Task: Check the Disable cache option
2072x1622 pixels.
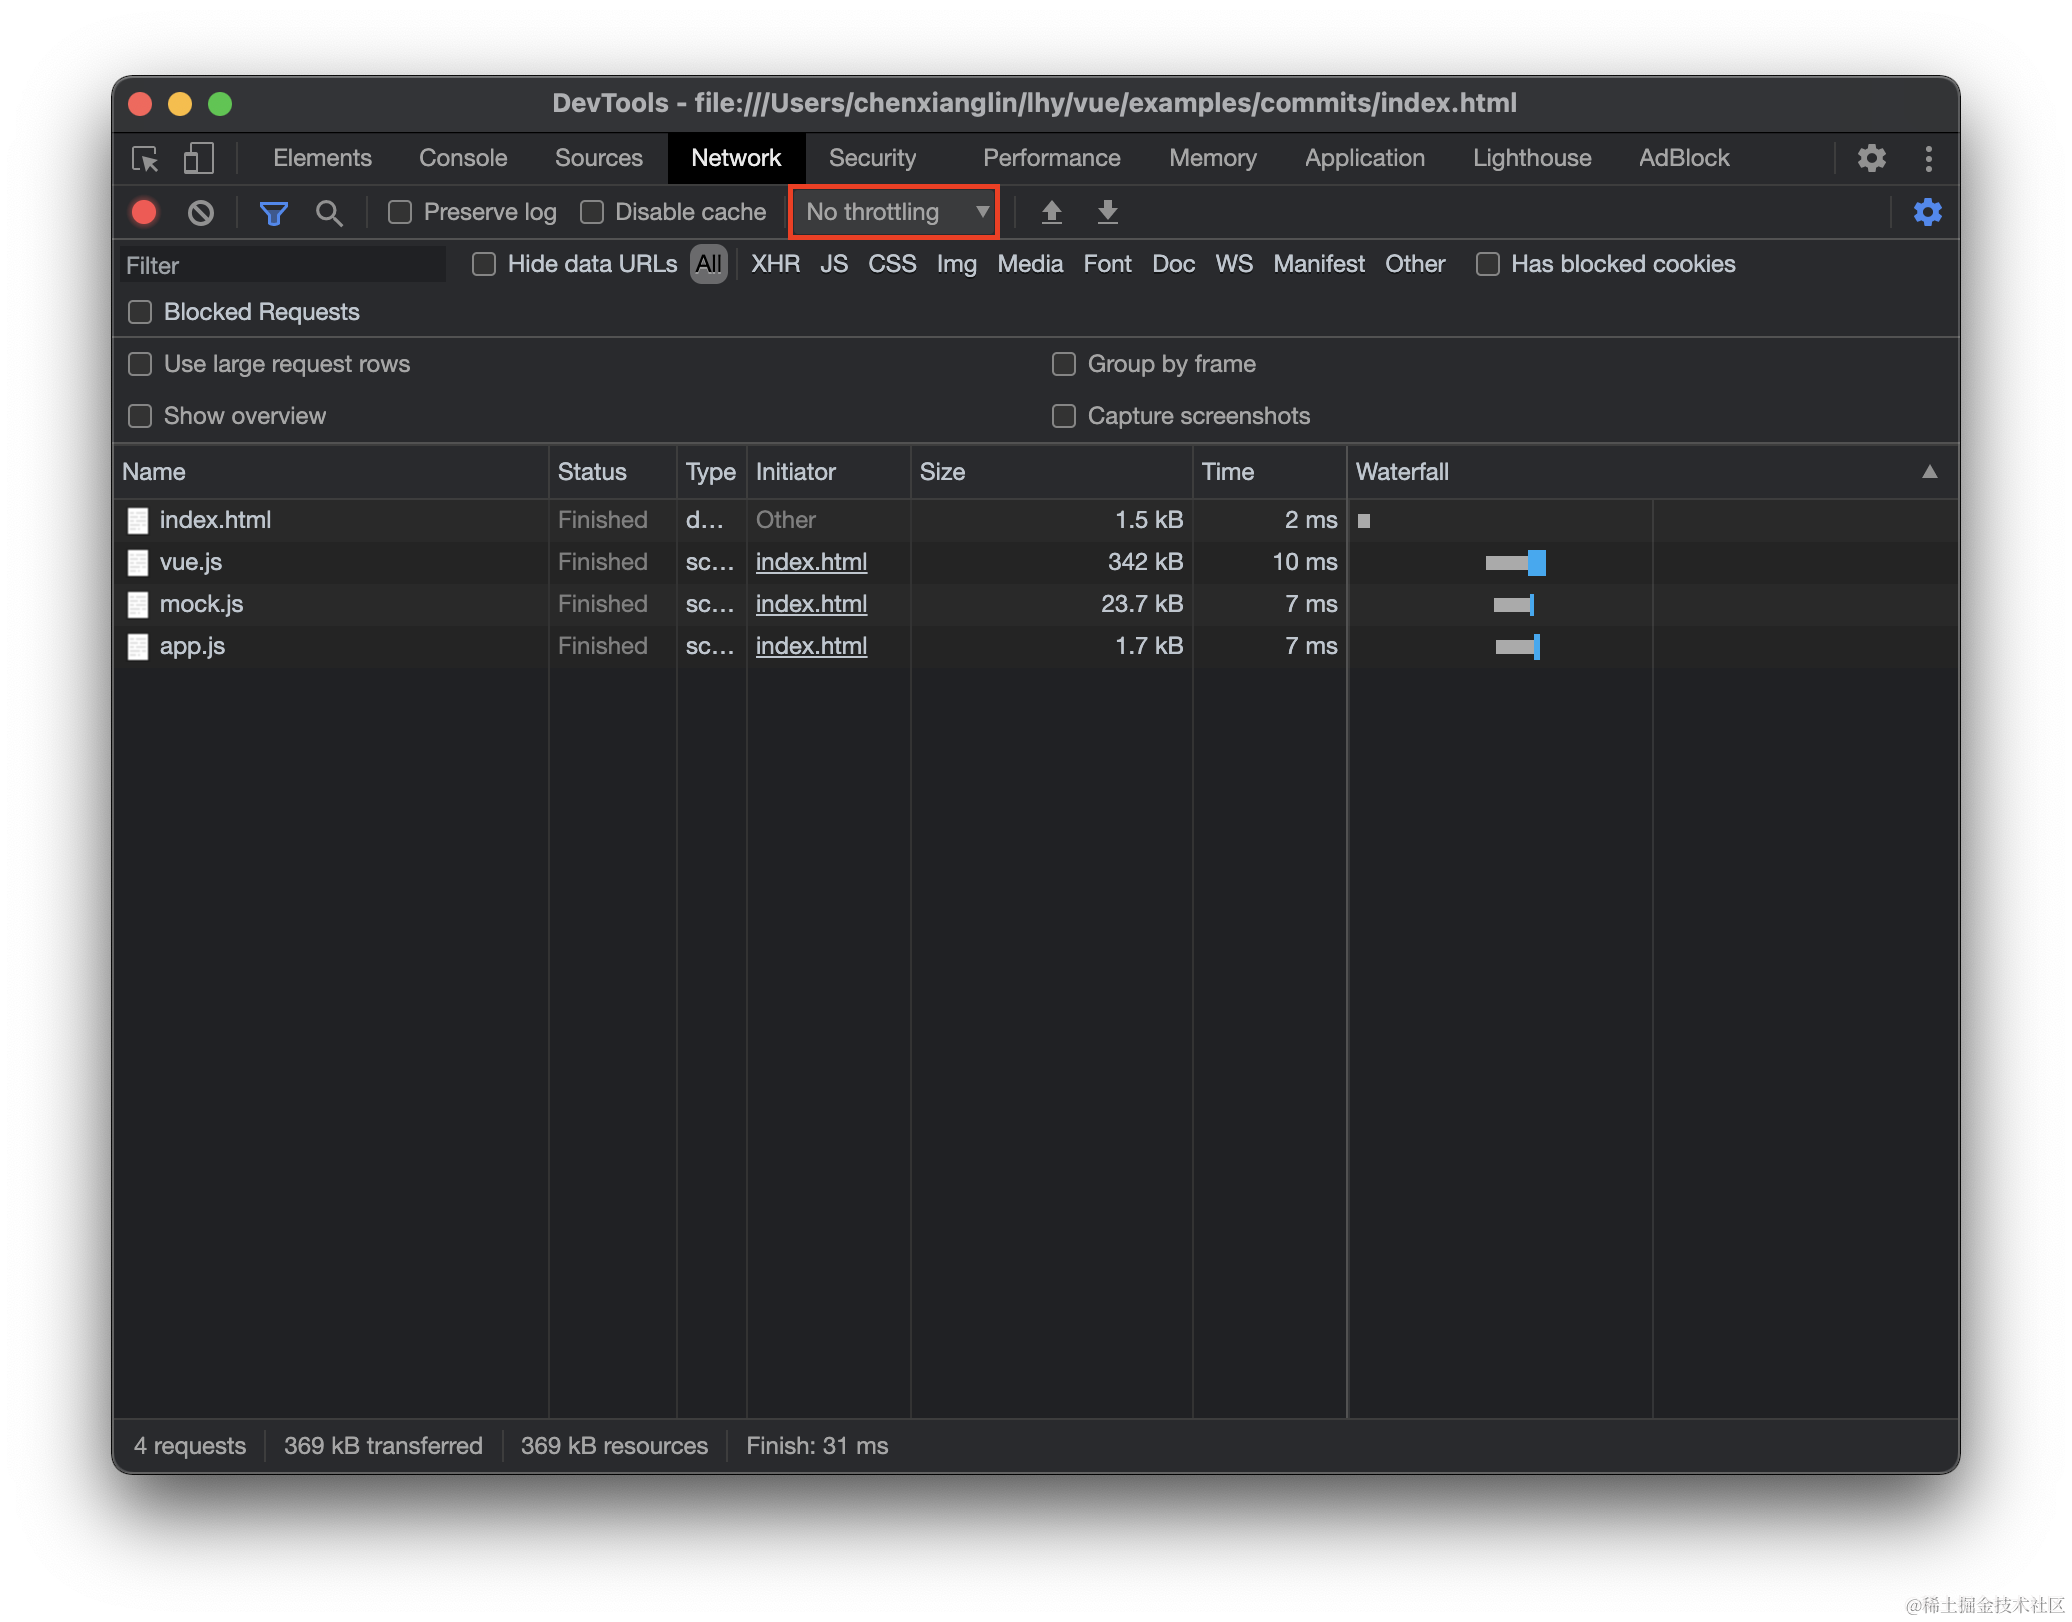Action: [x=592, y=212]
